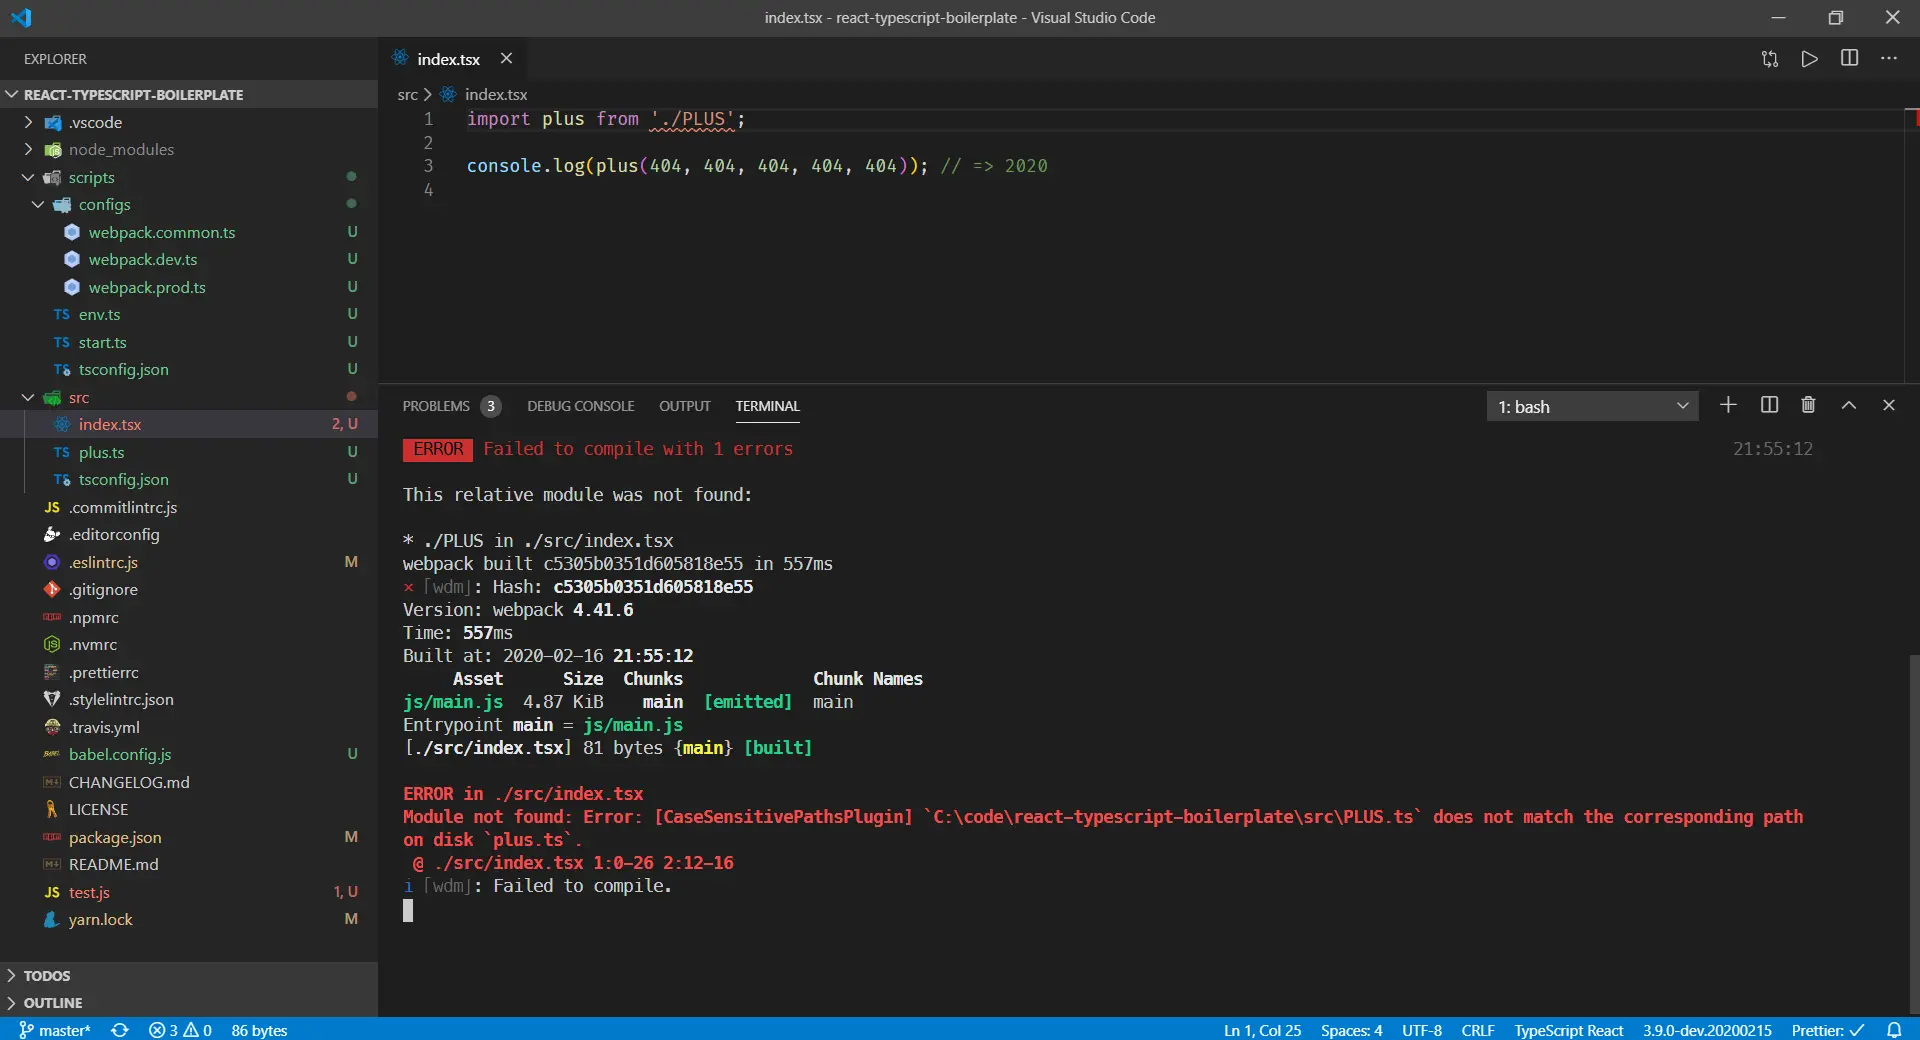Create a new terminal with plus icon

point(1728,405)
